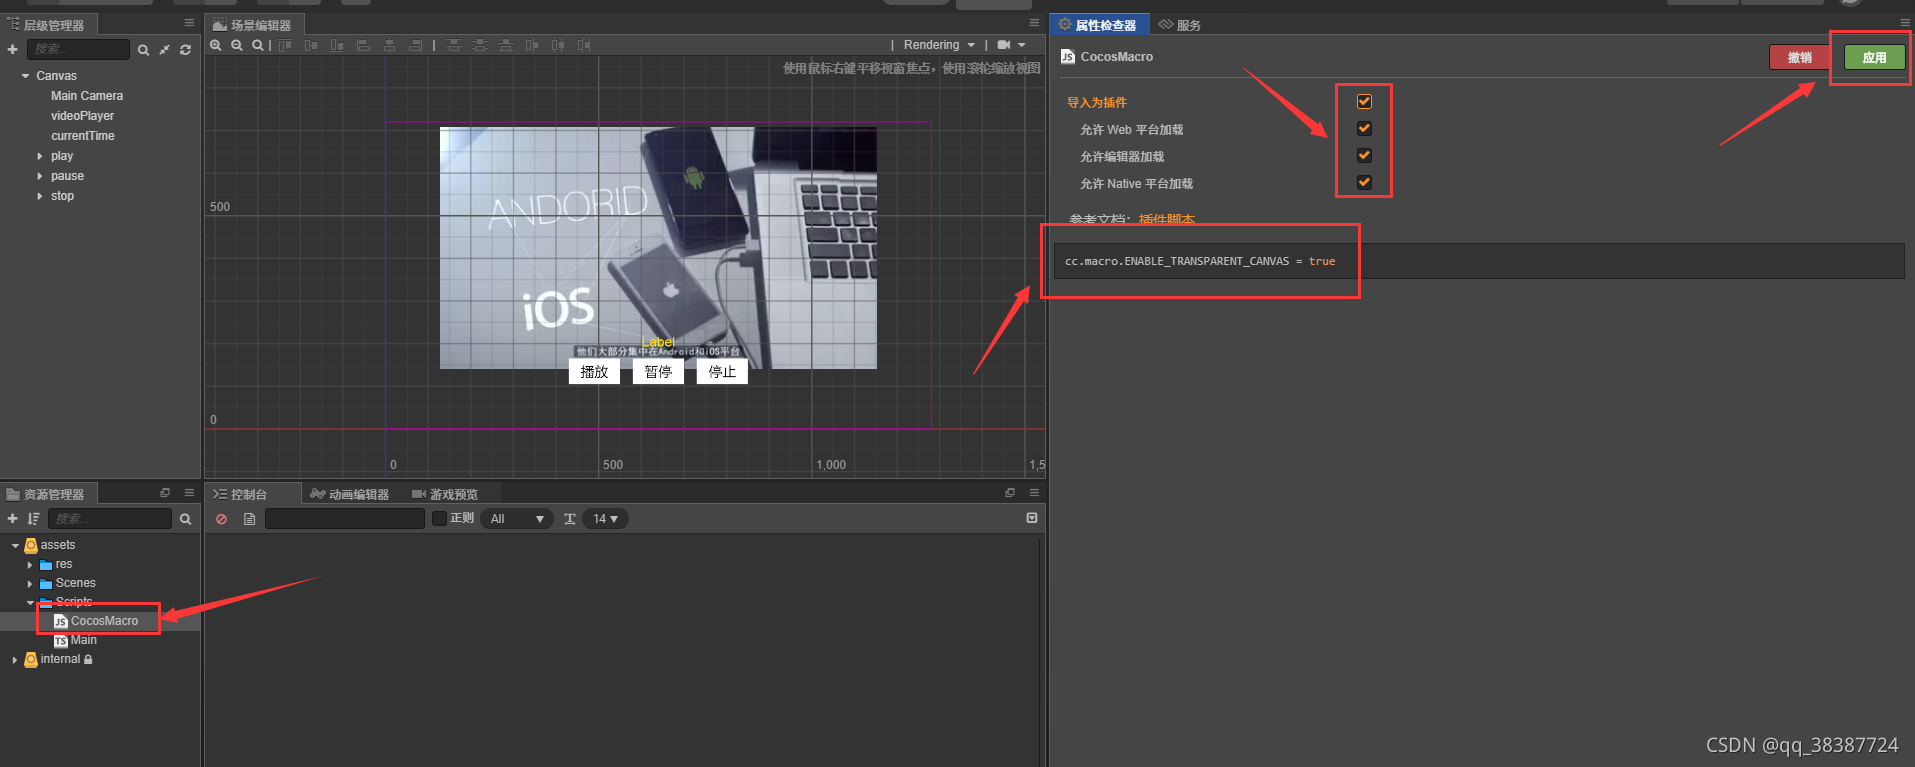Focus console filter input field
The height and width of the screenshot is (767, 1915).
point(345,518)
